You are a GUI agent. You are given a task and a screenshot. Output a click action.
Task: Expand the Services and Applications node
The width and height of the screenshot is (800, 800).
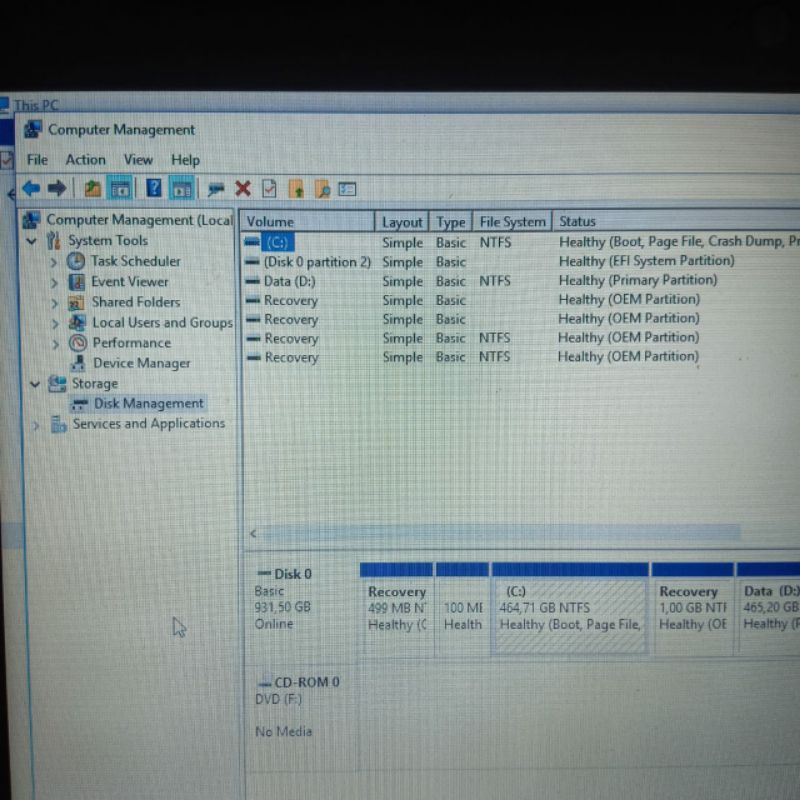point(37,424)
